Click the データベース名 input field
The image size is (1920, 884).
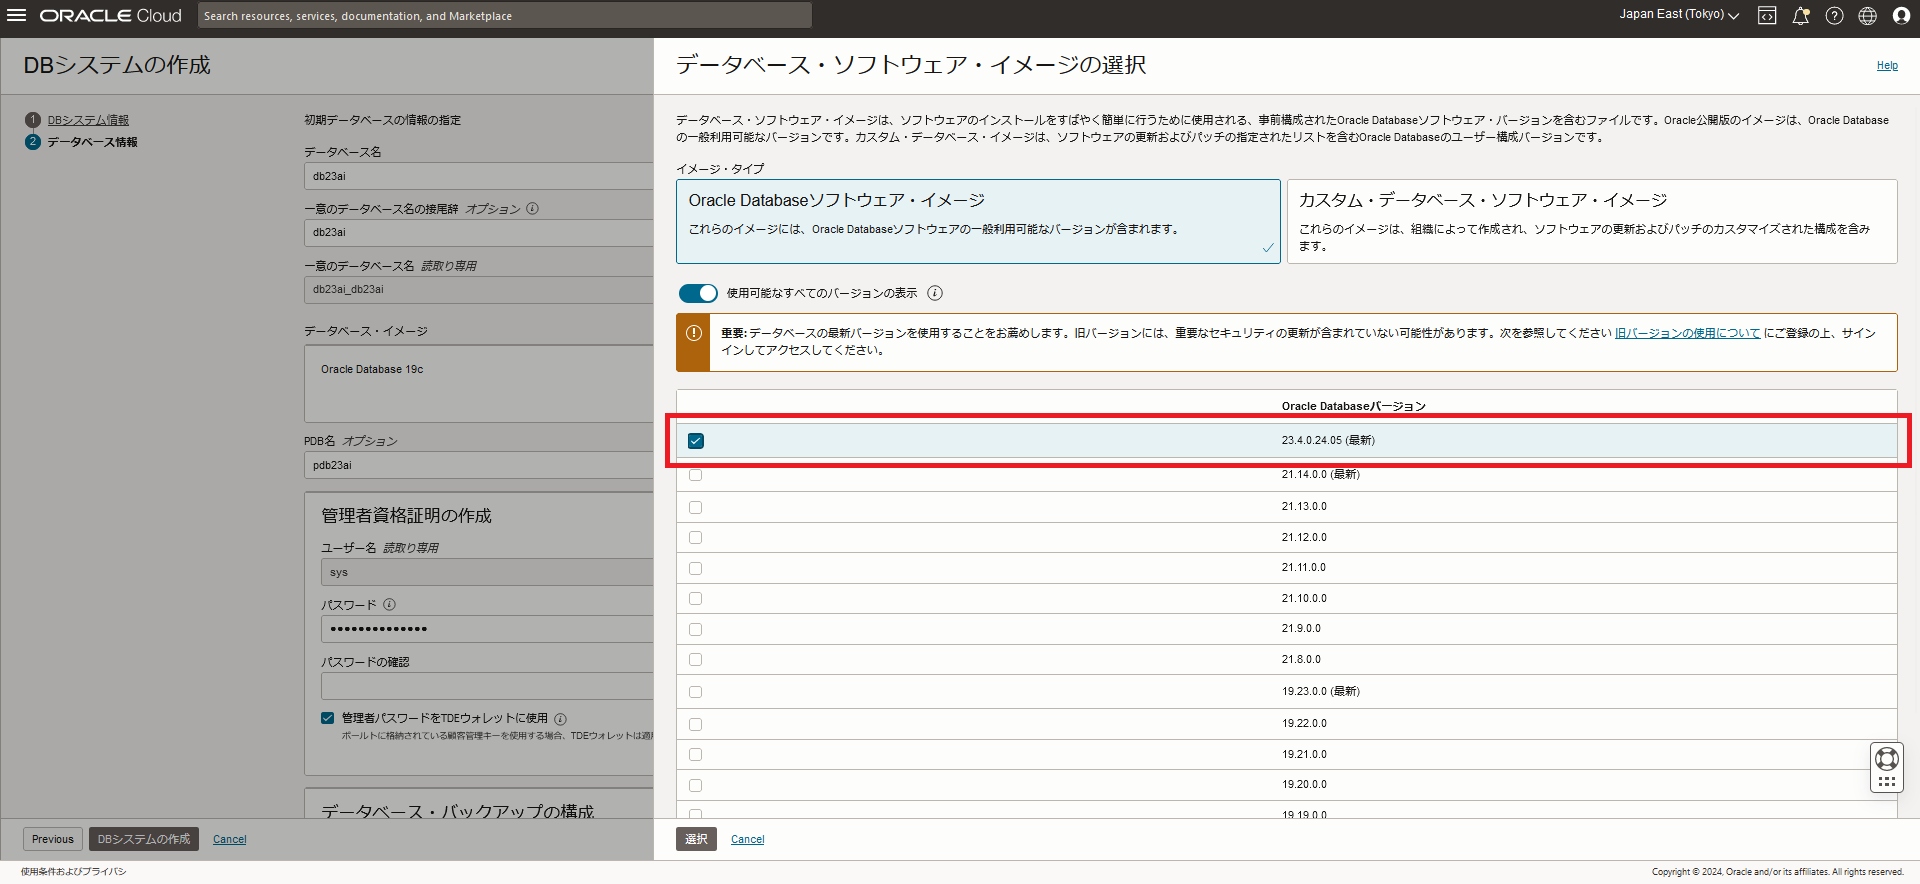pos(479,176)
